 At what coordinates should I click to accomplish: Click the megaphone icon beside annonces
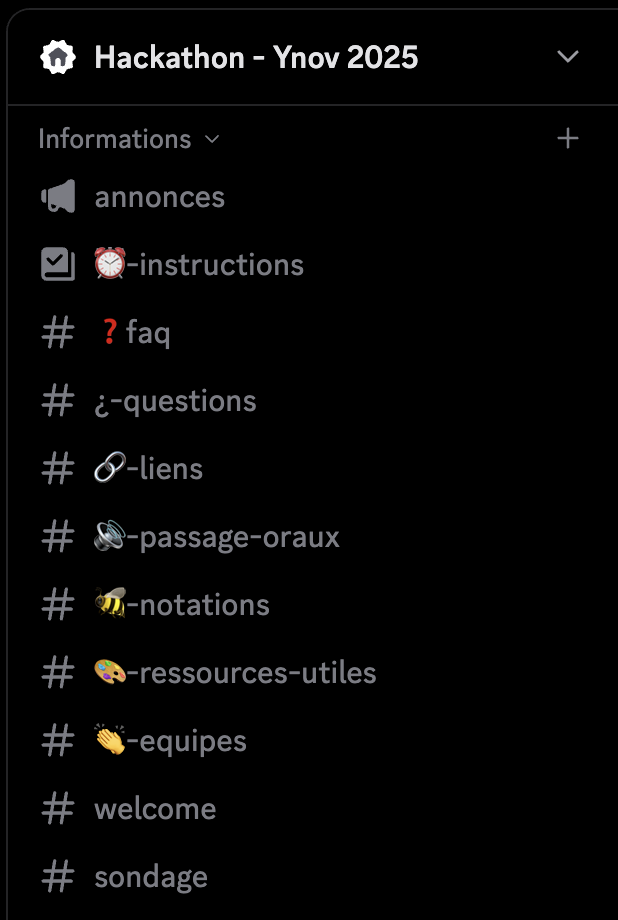[x=58, y=198]
